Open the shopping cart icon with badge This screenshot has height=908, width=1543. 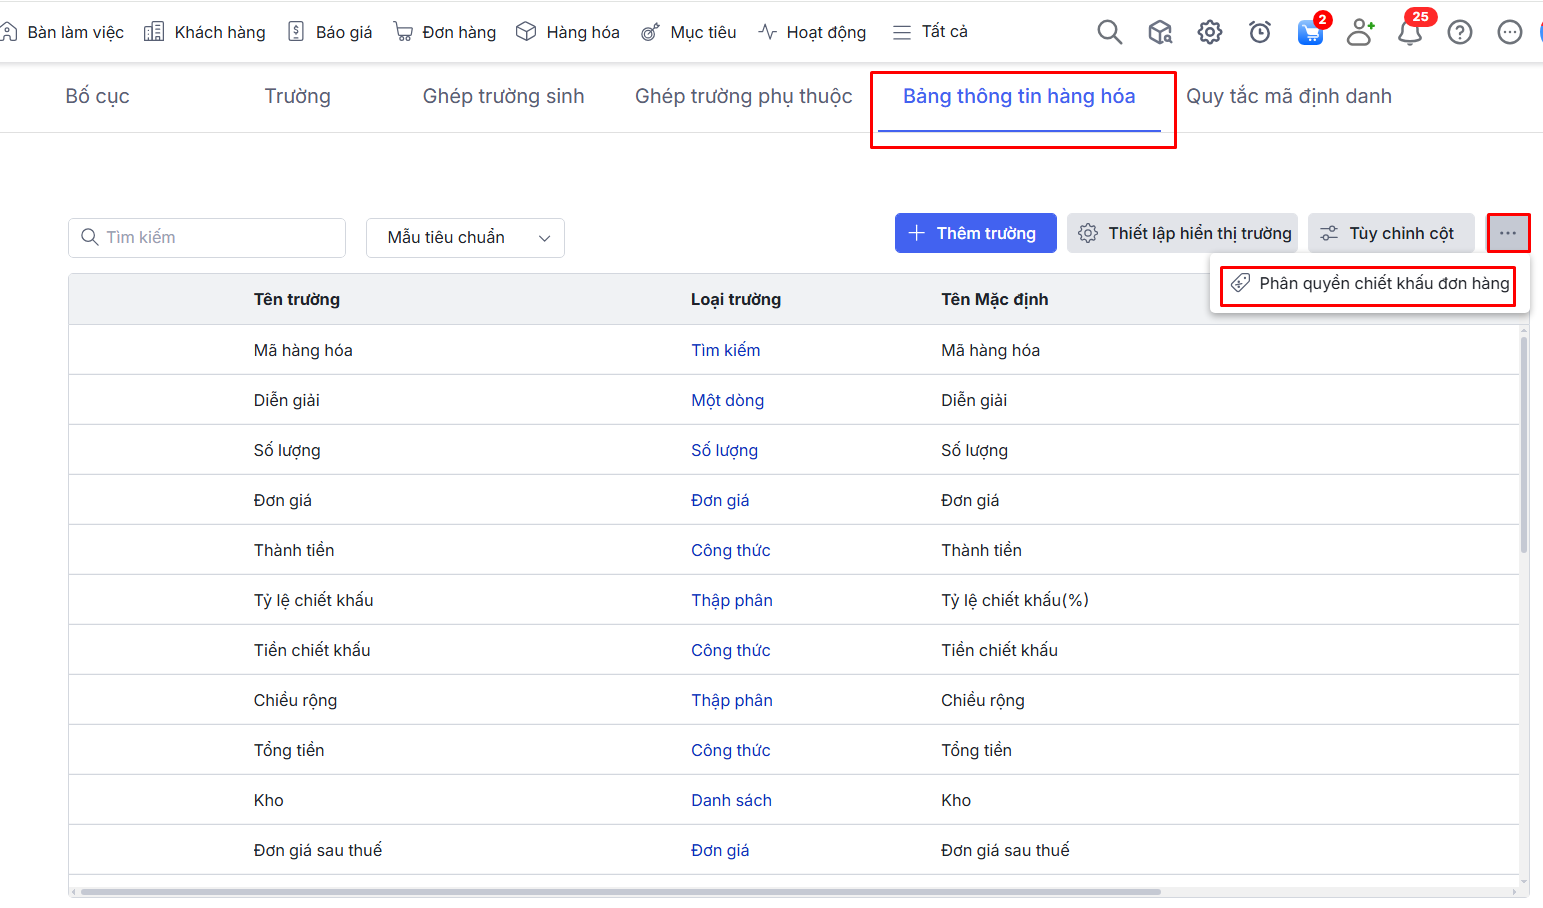tap(1310, 32)
